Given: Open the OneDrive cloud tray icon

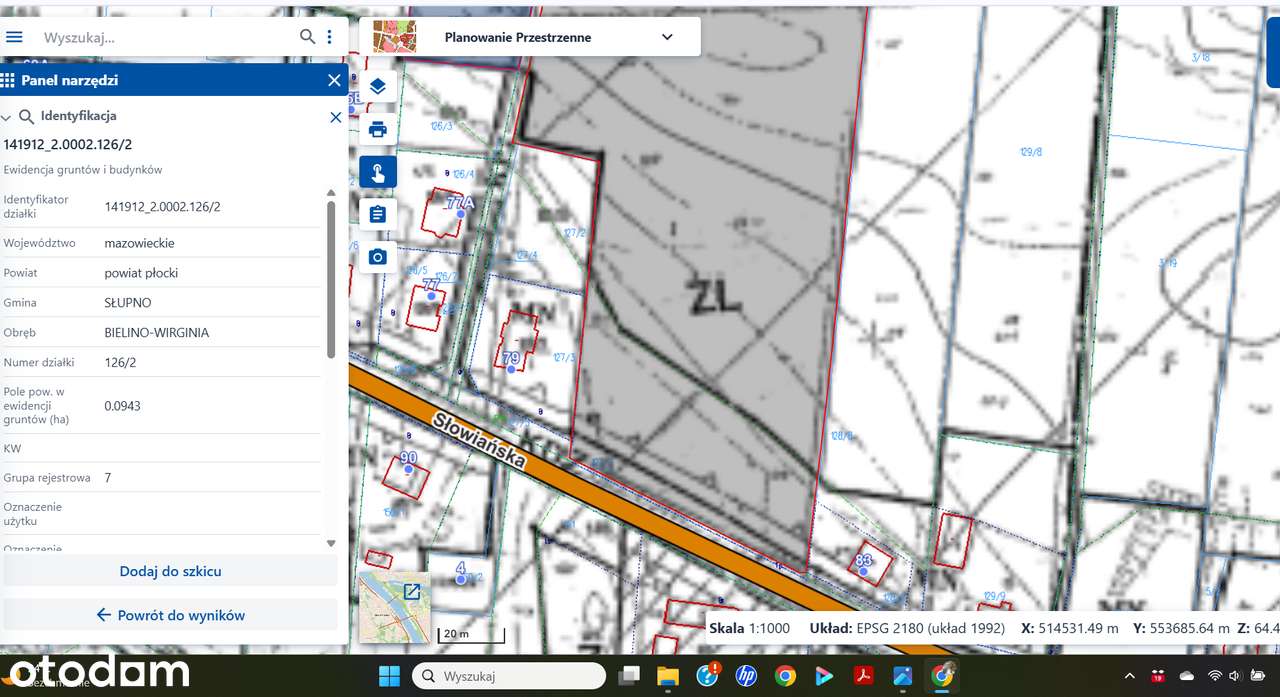Looking at the screenshot, I should coord(1187,676).
